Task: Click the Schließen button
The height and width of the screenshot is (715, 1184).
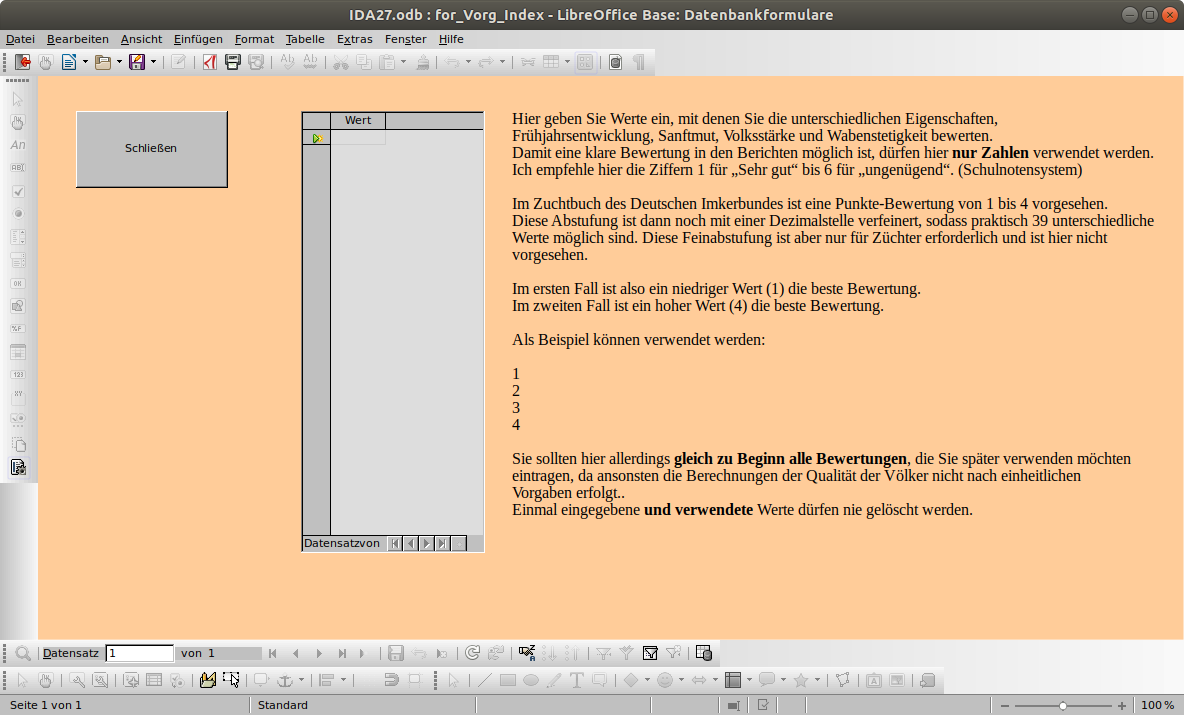Action: (x=152, y=149)
